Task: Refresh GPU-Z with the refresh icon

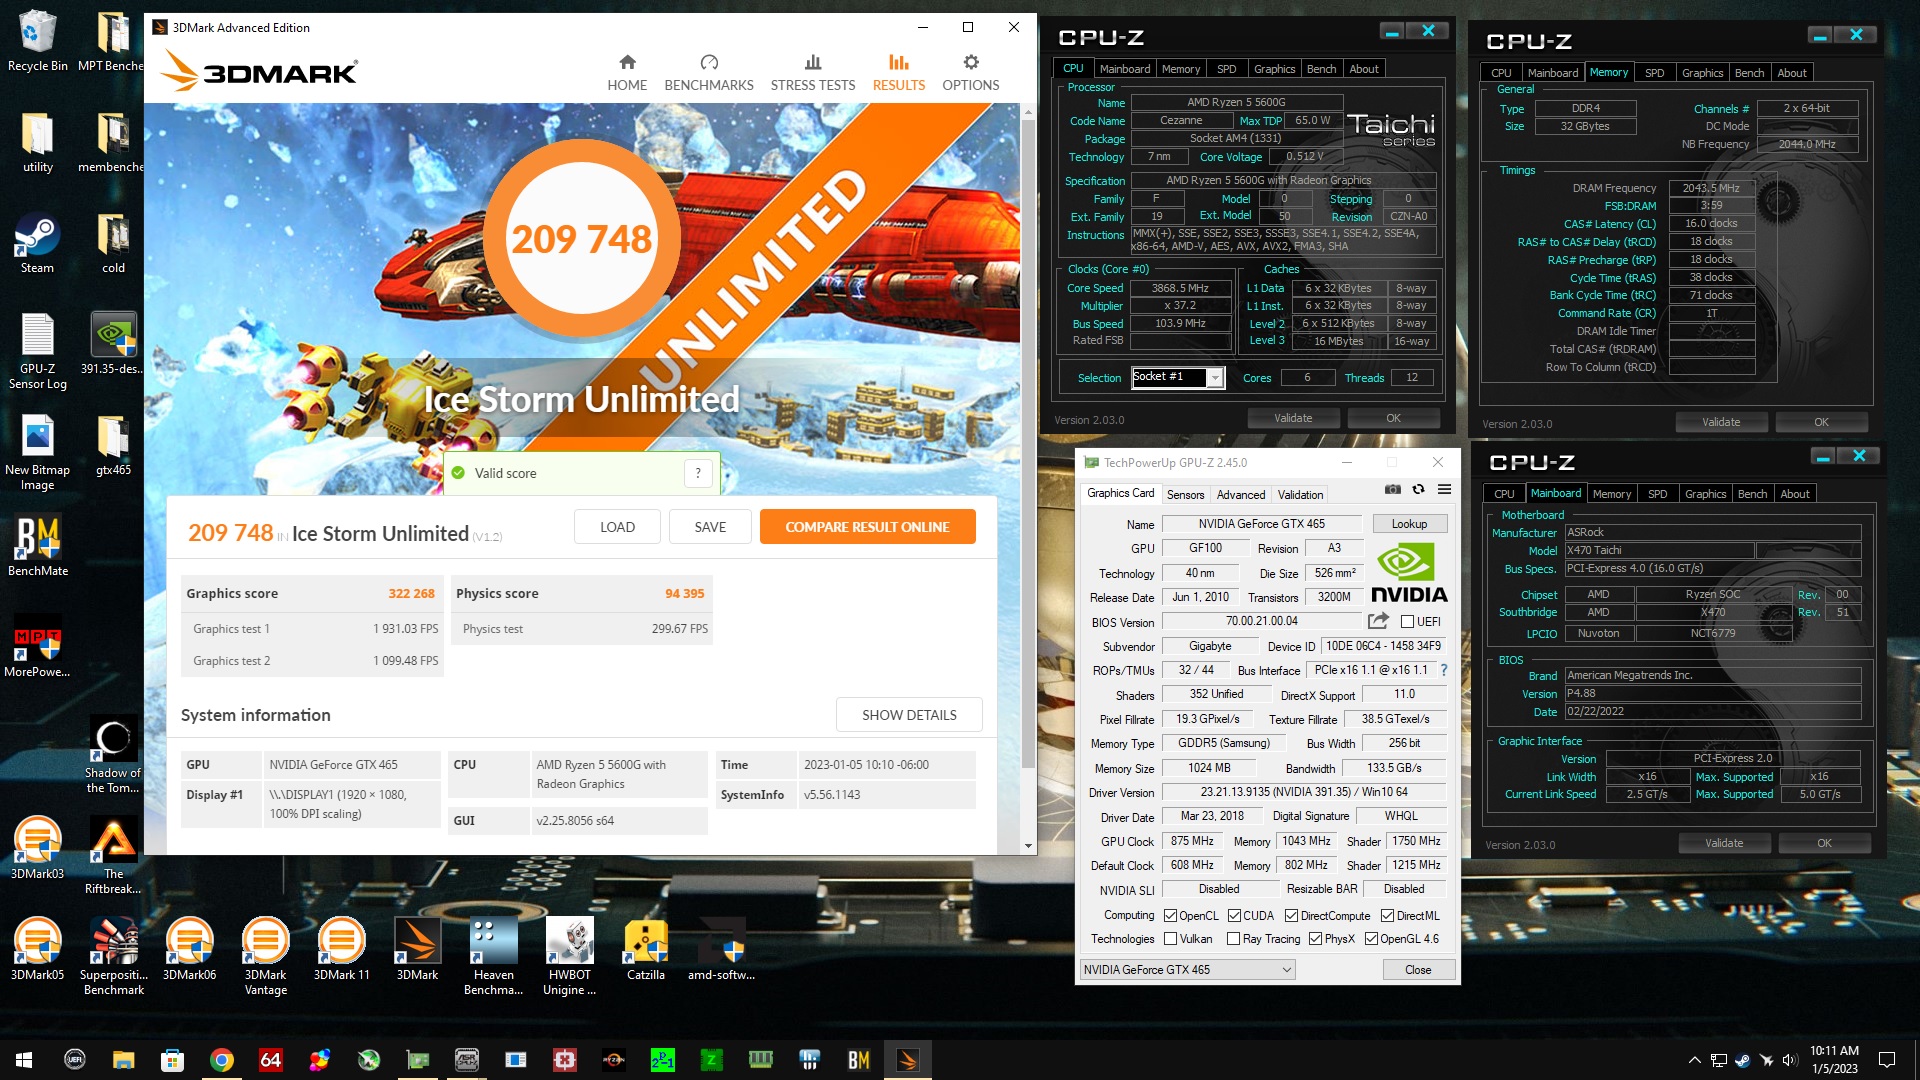Action: (x=1418, y=490)
